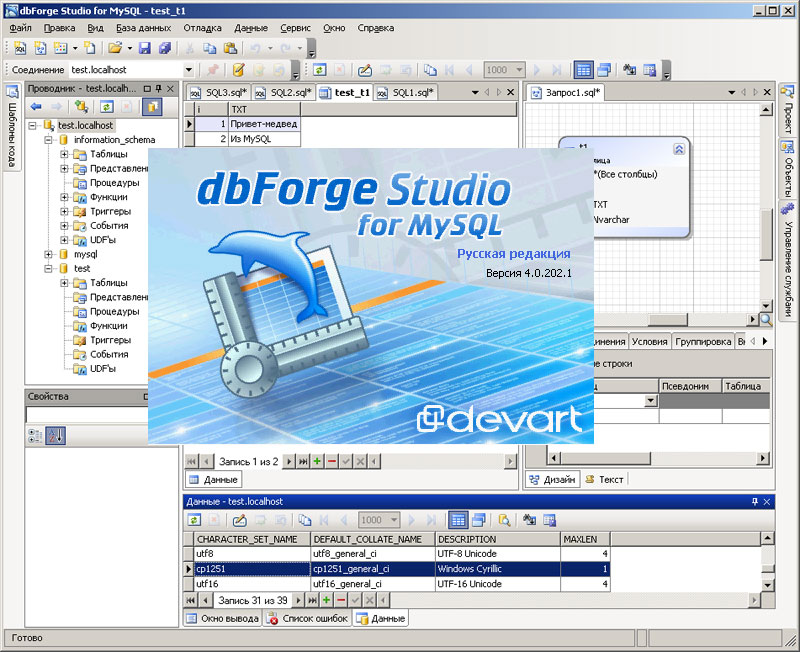800x652 pixels.
Task: Expand Таблицы under information_schema
Action: (x=64, y=154)
